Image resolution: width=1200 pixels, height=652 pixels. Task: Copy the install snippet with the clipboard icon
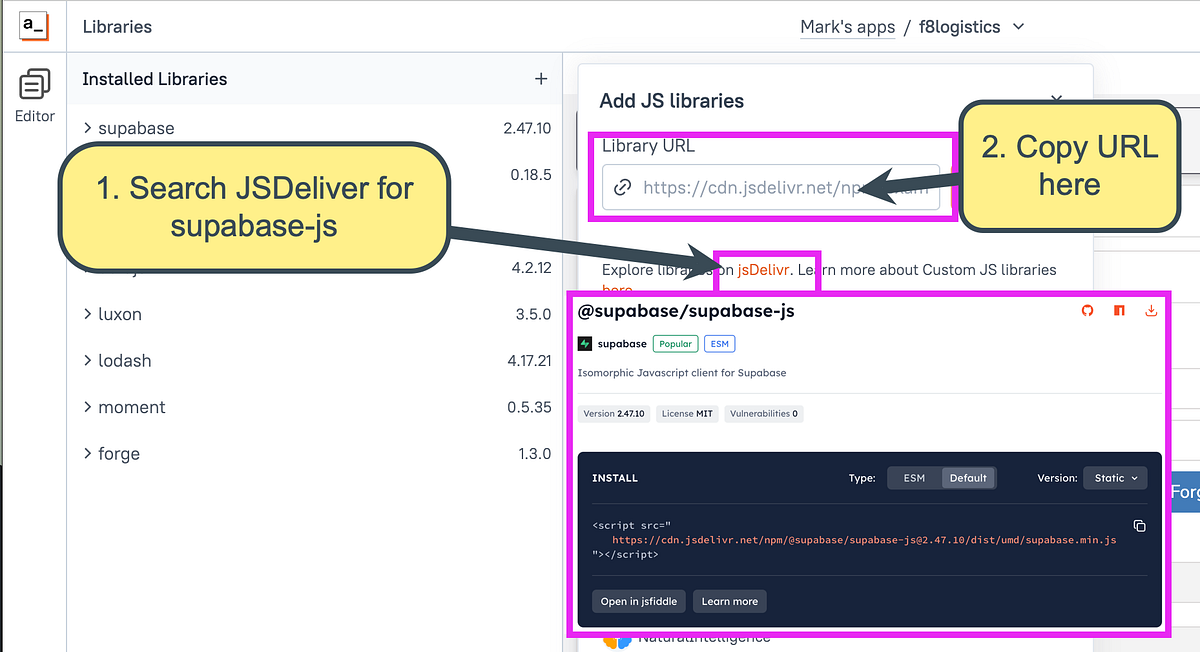pos(1139,525)
